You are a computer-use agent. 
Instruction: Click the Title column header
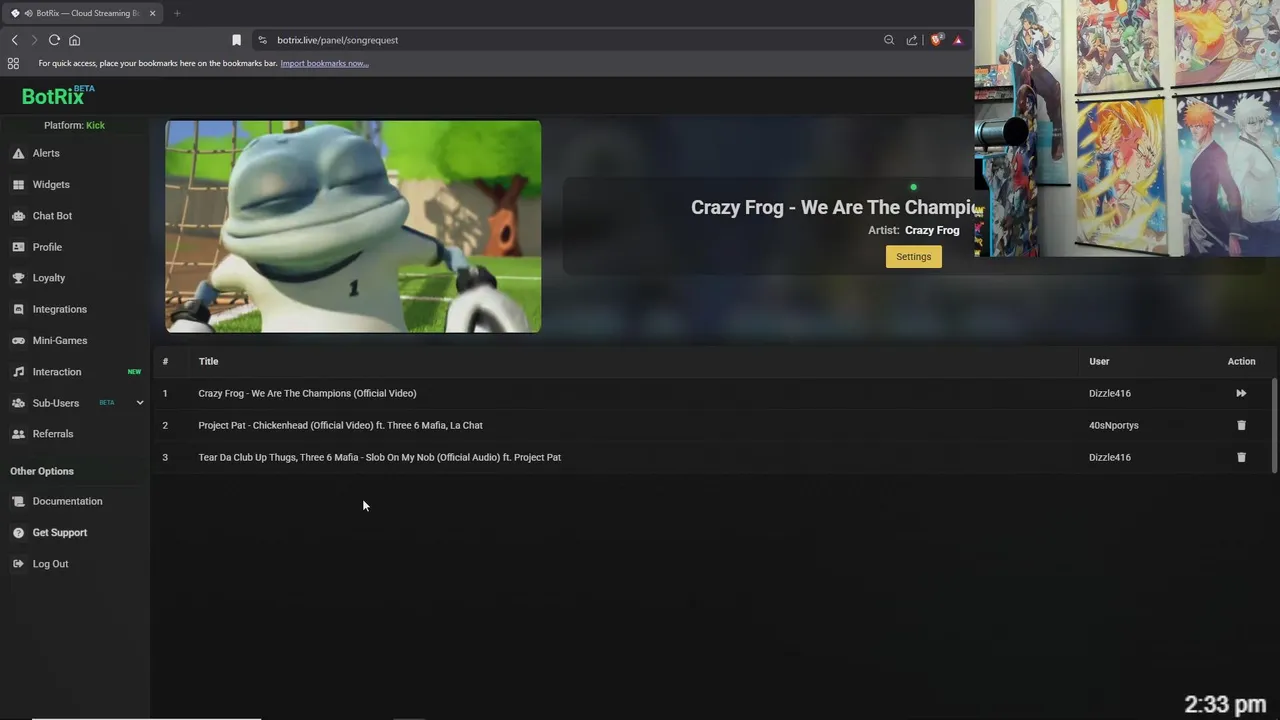[208, 361]
